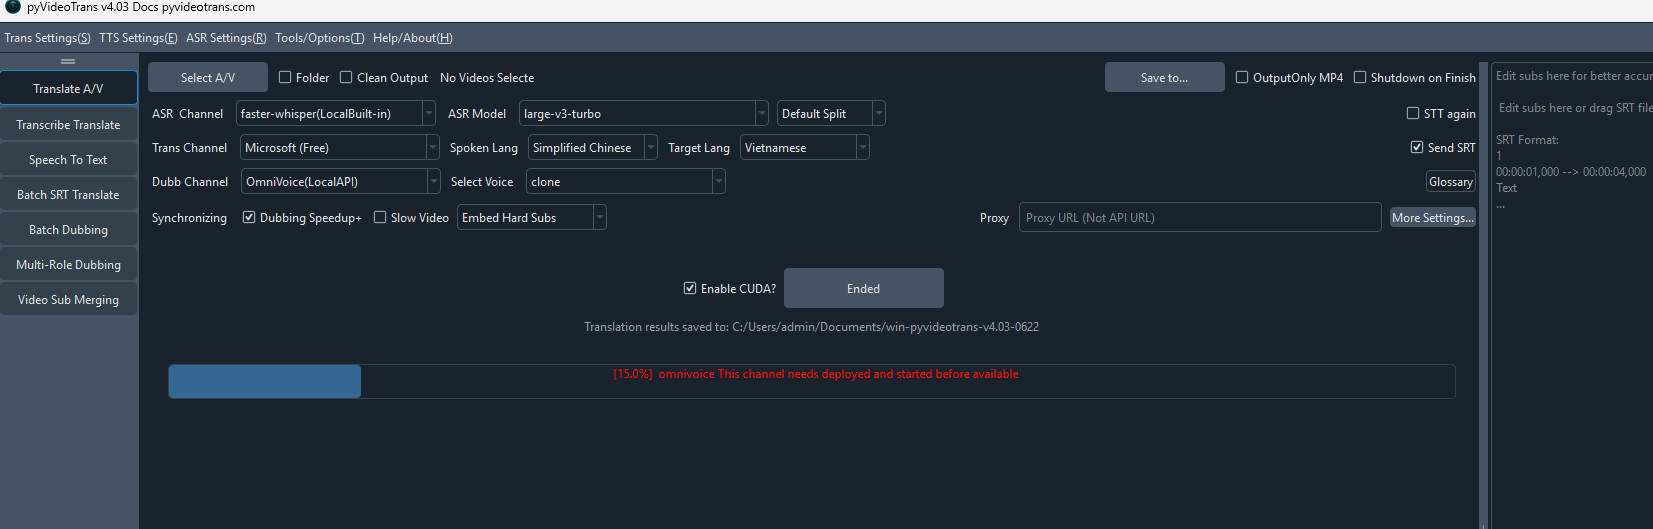Switch to Transcribe Translate tab

click(x=68, y=125)
